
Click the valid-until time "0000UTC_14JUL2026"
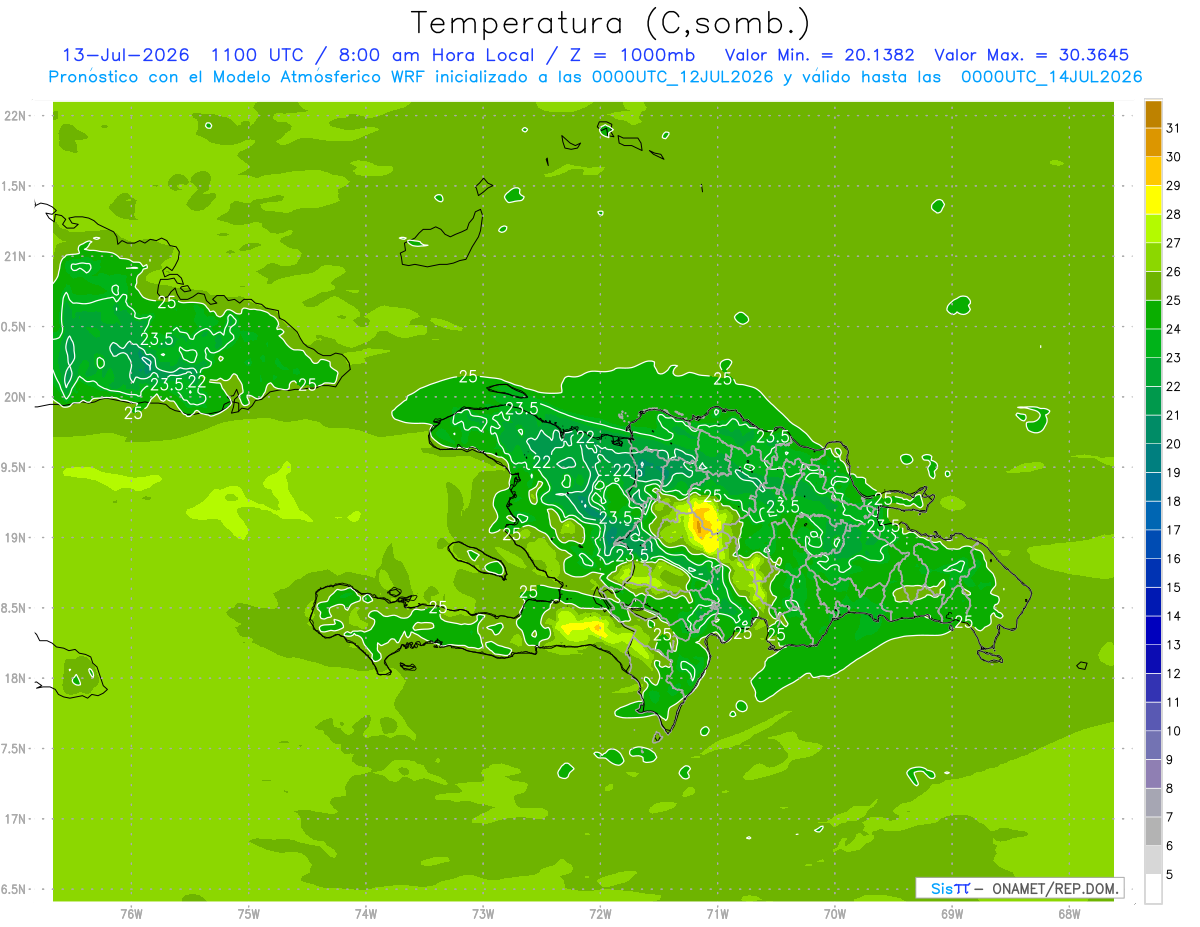pos(1051,77)
